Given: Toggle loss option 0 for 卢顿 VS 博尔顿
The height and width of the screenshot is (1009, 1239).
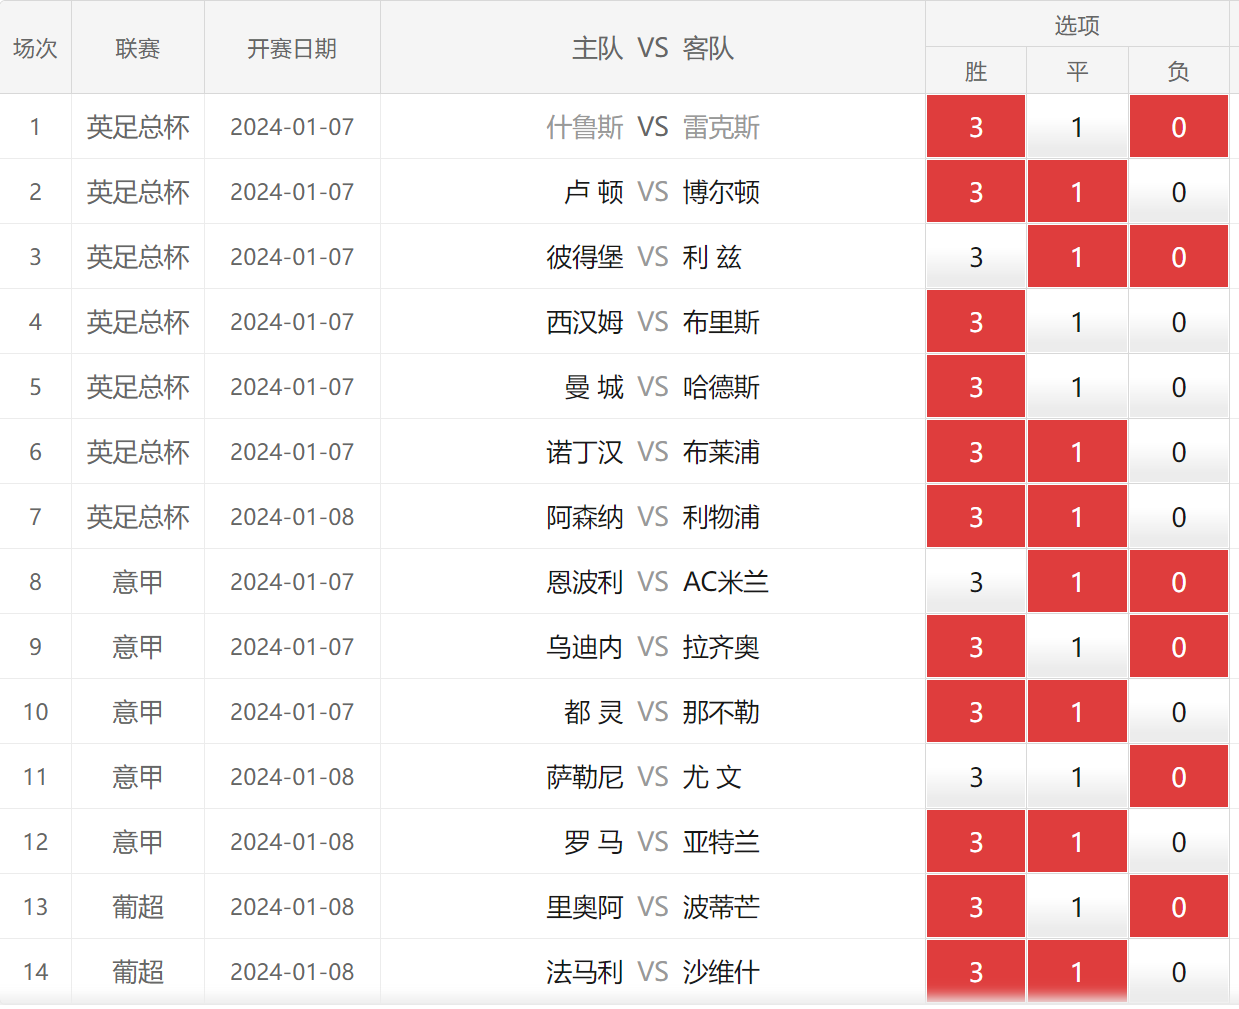Looking at the screenshot, I should [x=1179, y=192].
